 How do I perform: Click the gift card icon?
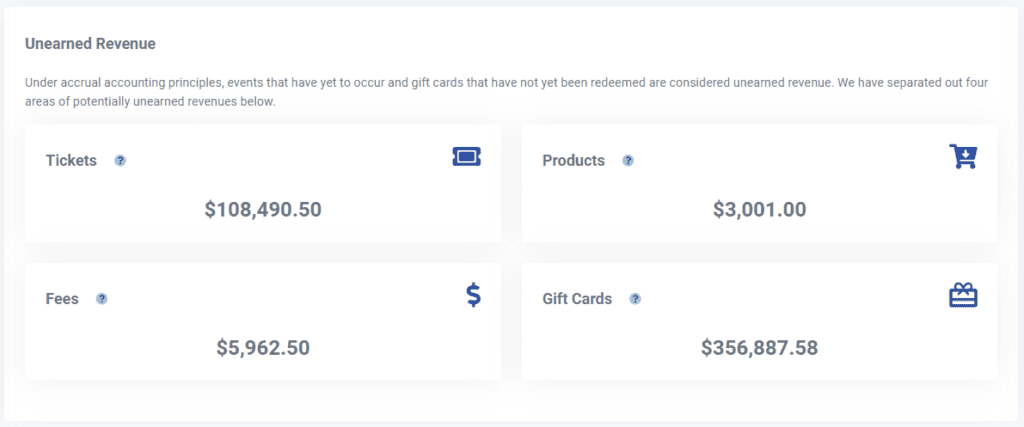point(962,295)
